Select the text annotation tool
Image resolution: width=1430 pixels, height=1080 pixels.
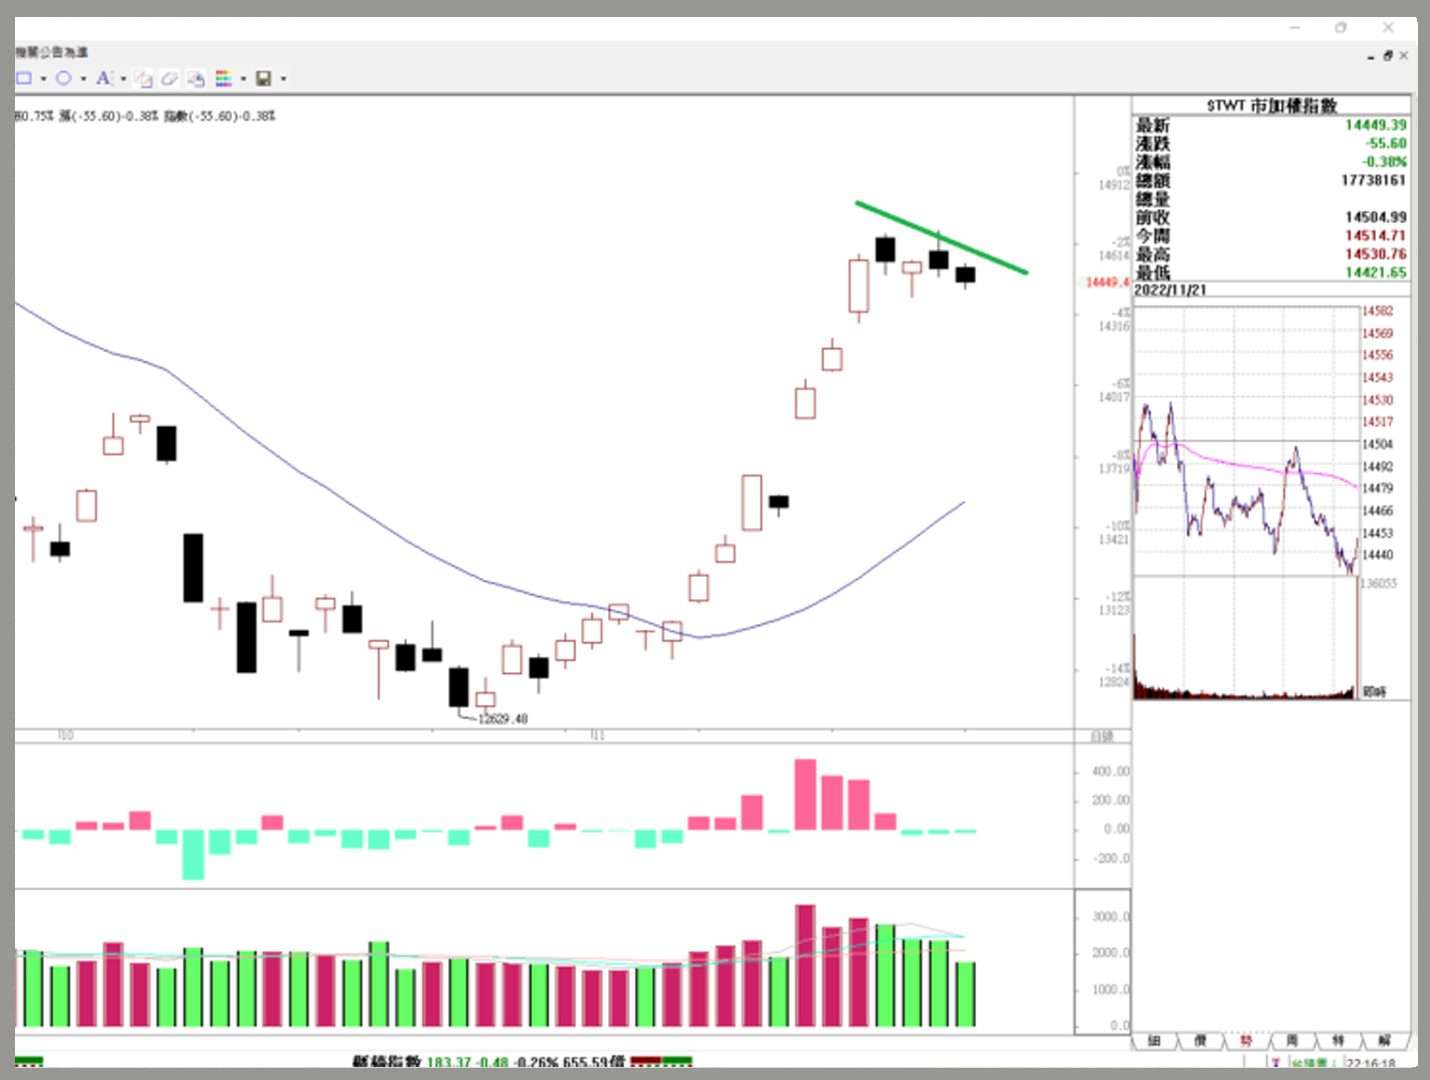[x=103, y=78]
